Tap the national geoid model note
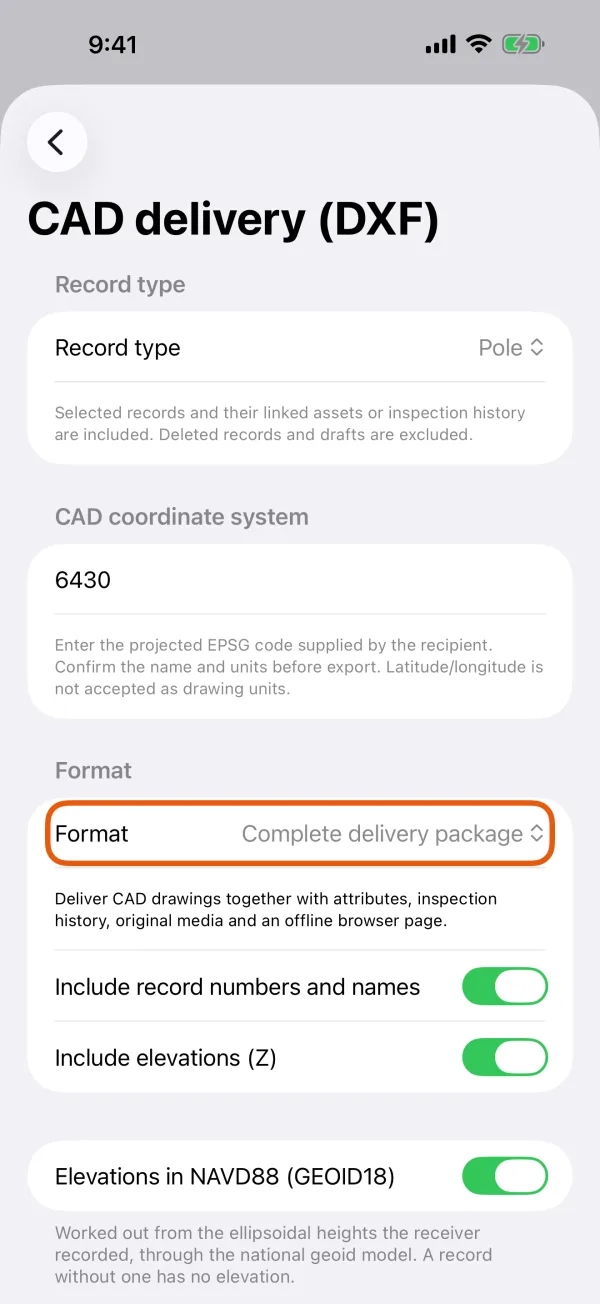This screenshot has width=600, height=1304. tap(274, 1255)
